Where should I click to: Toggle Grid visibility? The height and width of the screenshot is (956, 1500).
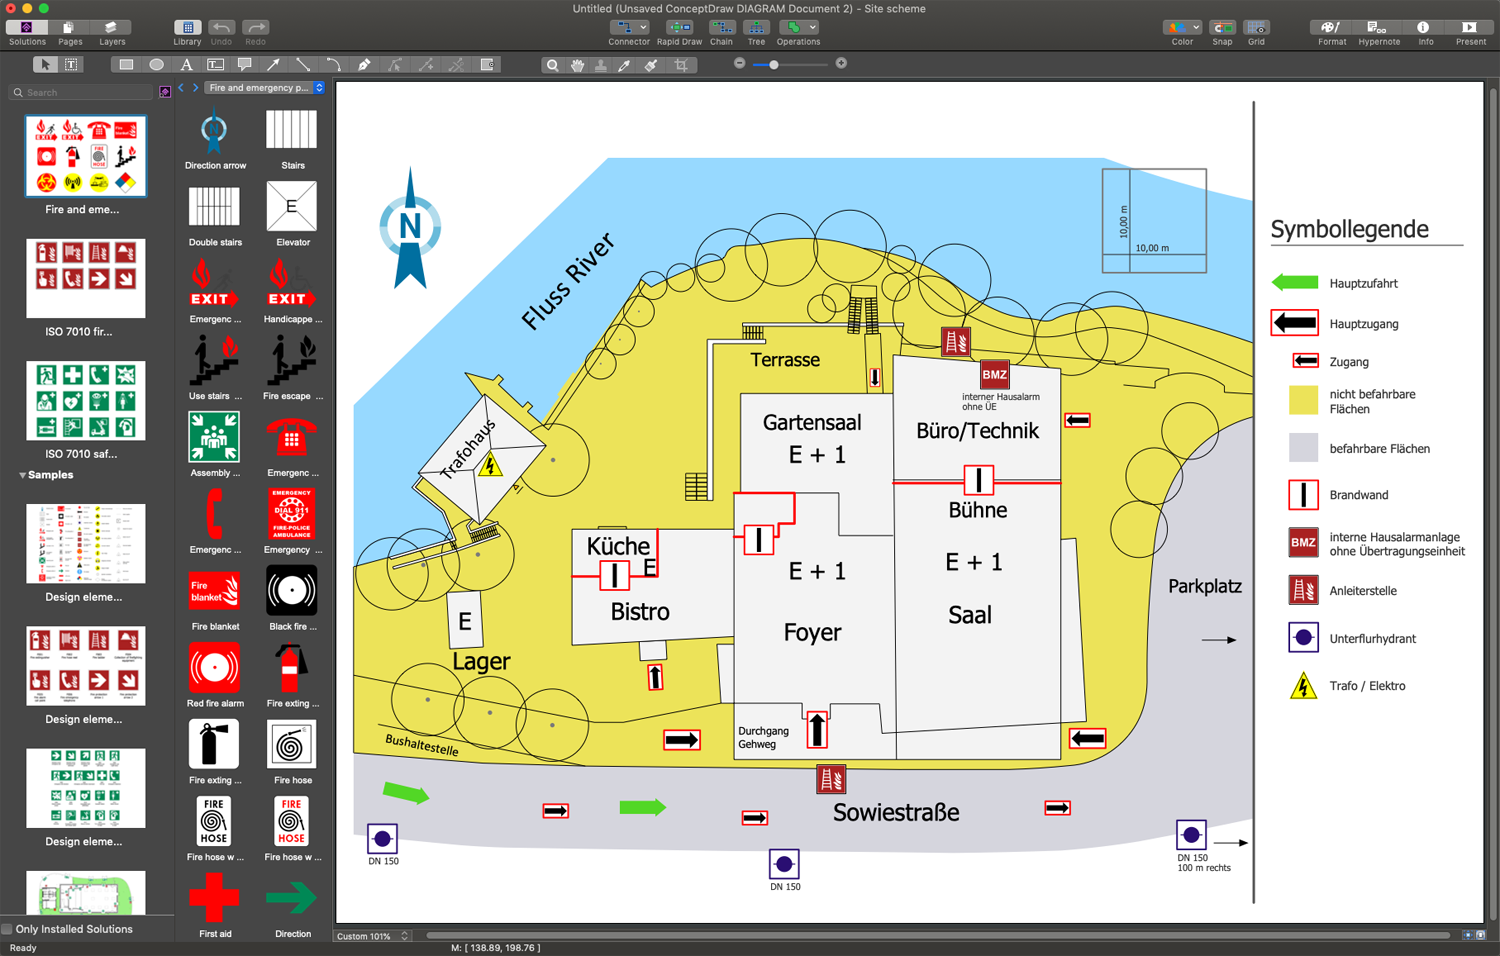pos(1256,32)
